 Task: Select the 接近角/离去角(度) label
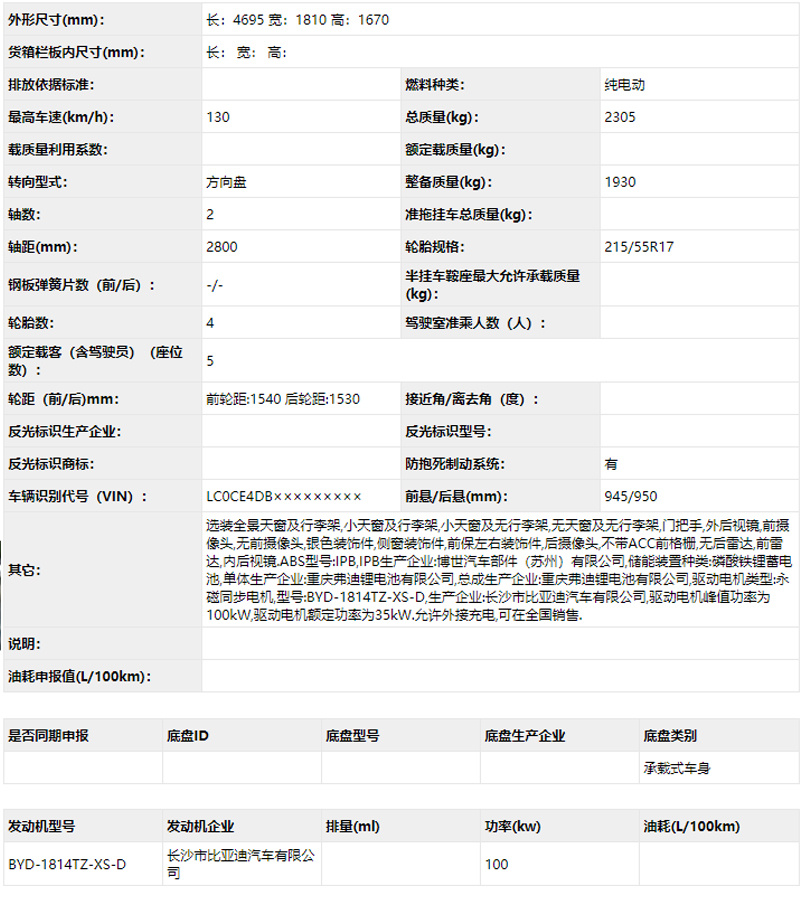pos(472,399)
